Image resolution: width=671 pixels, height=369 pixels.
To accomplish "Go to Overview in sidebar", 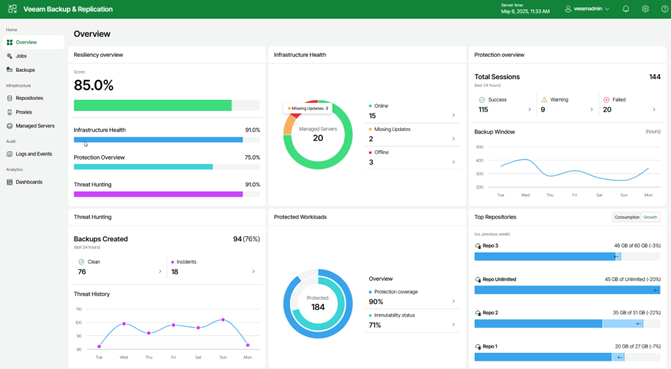I will click(33, 42).
